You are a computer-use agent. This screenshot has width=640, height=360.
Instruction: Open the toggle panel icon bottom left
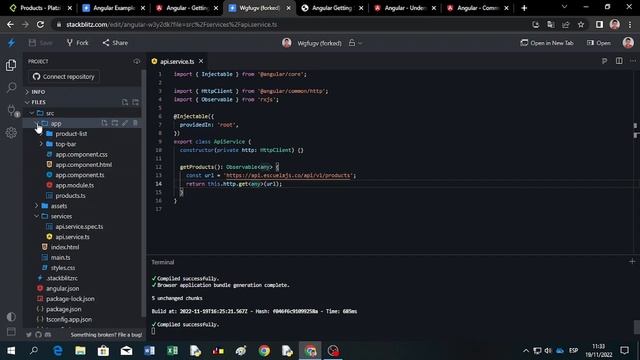pyautogui.click(x=11, y=331)
